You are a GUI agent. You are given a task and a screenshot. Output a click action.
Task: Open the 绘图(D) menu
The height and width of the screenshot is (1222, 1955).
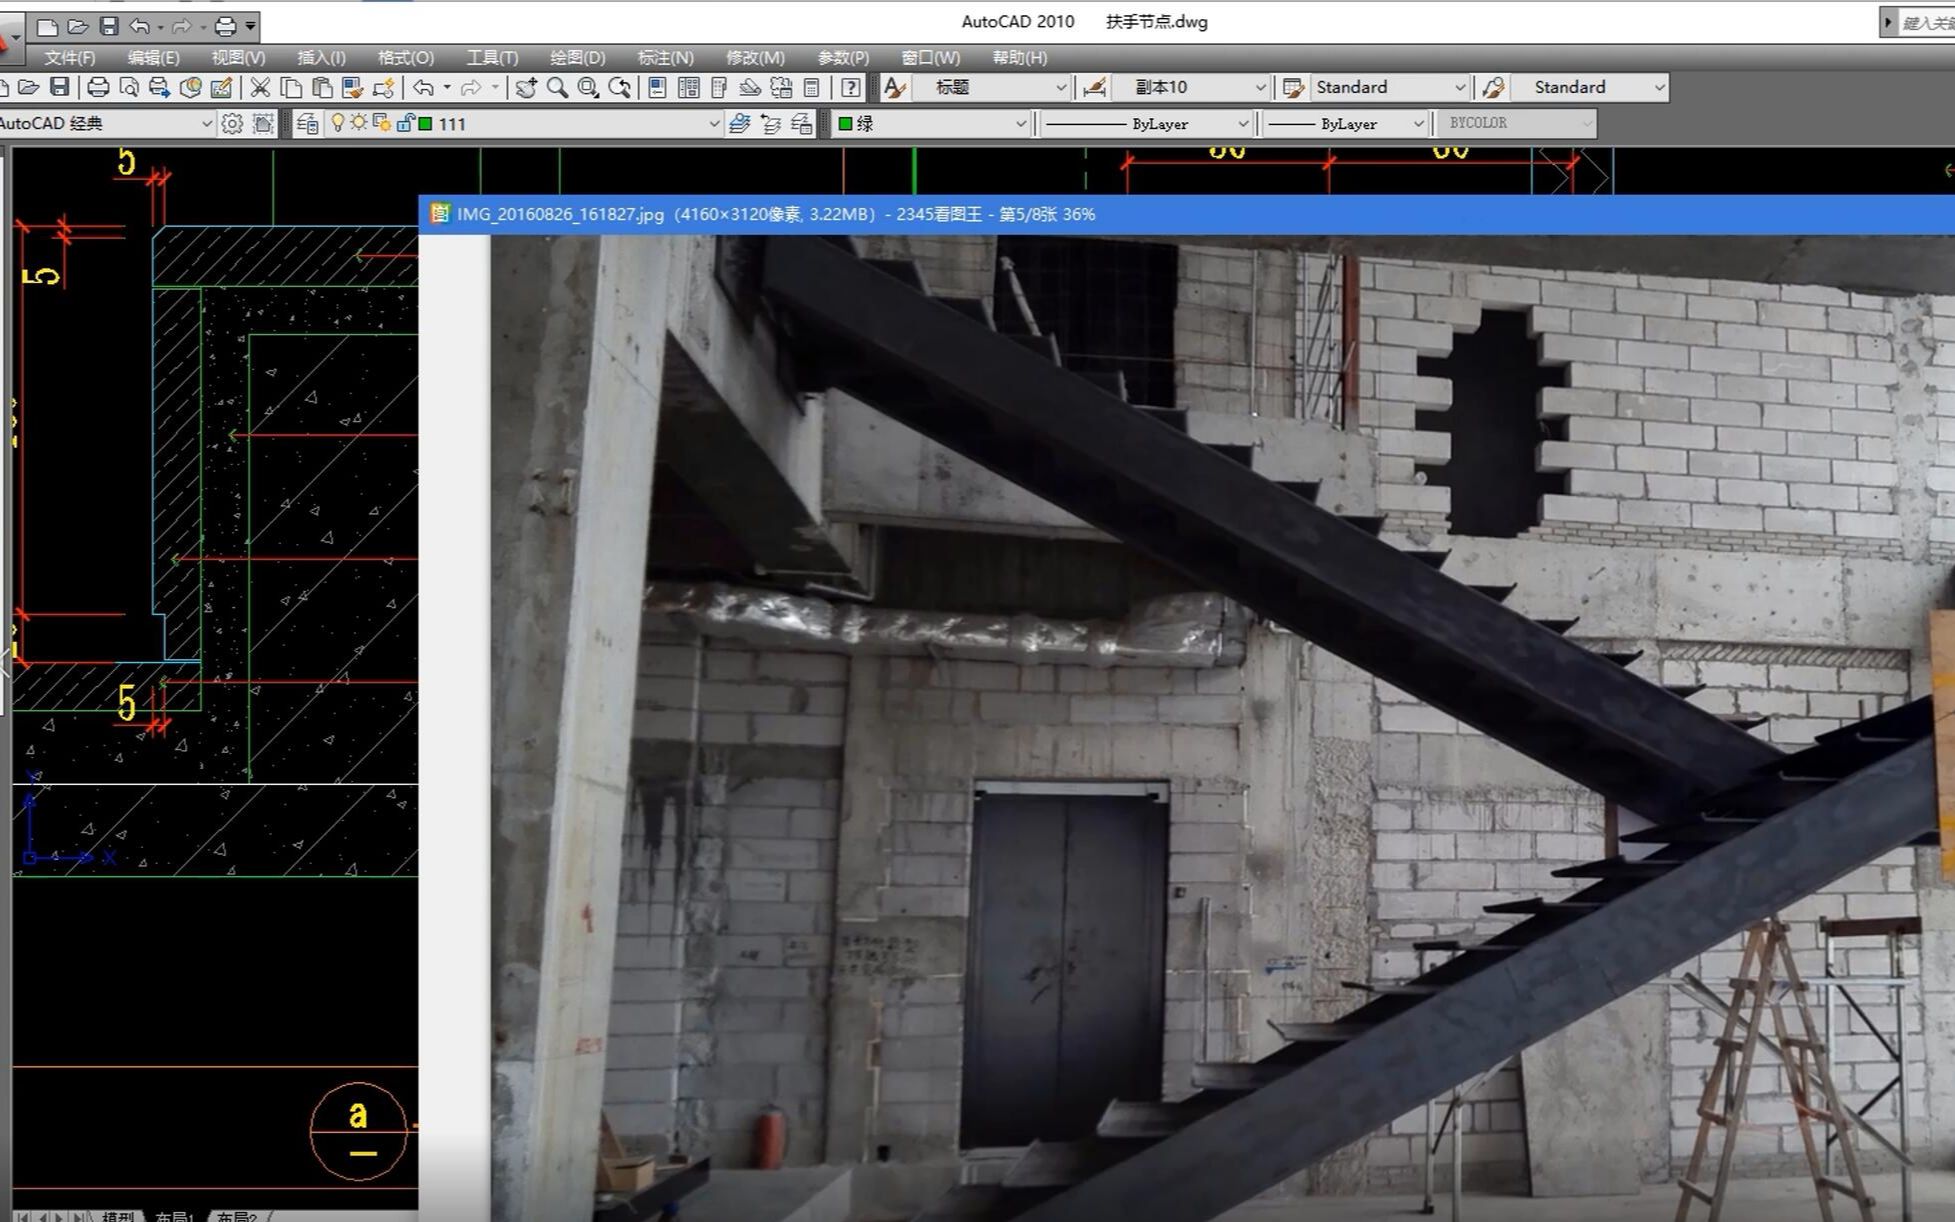coord(577,58)
